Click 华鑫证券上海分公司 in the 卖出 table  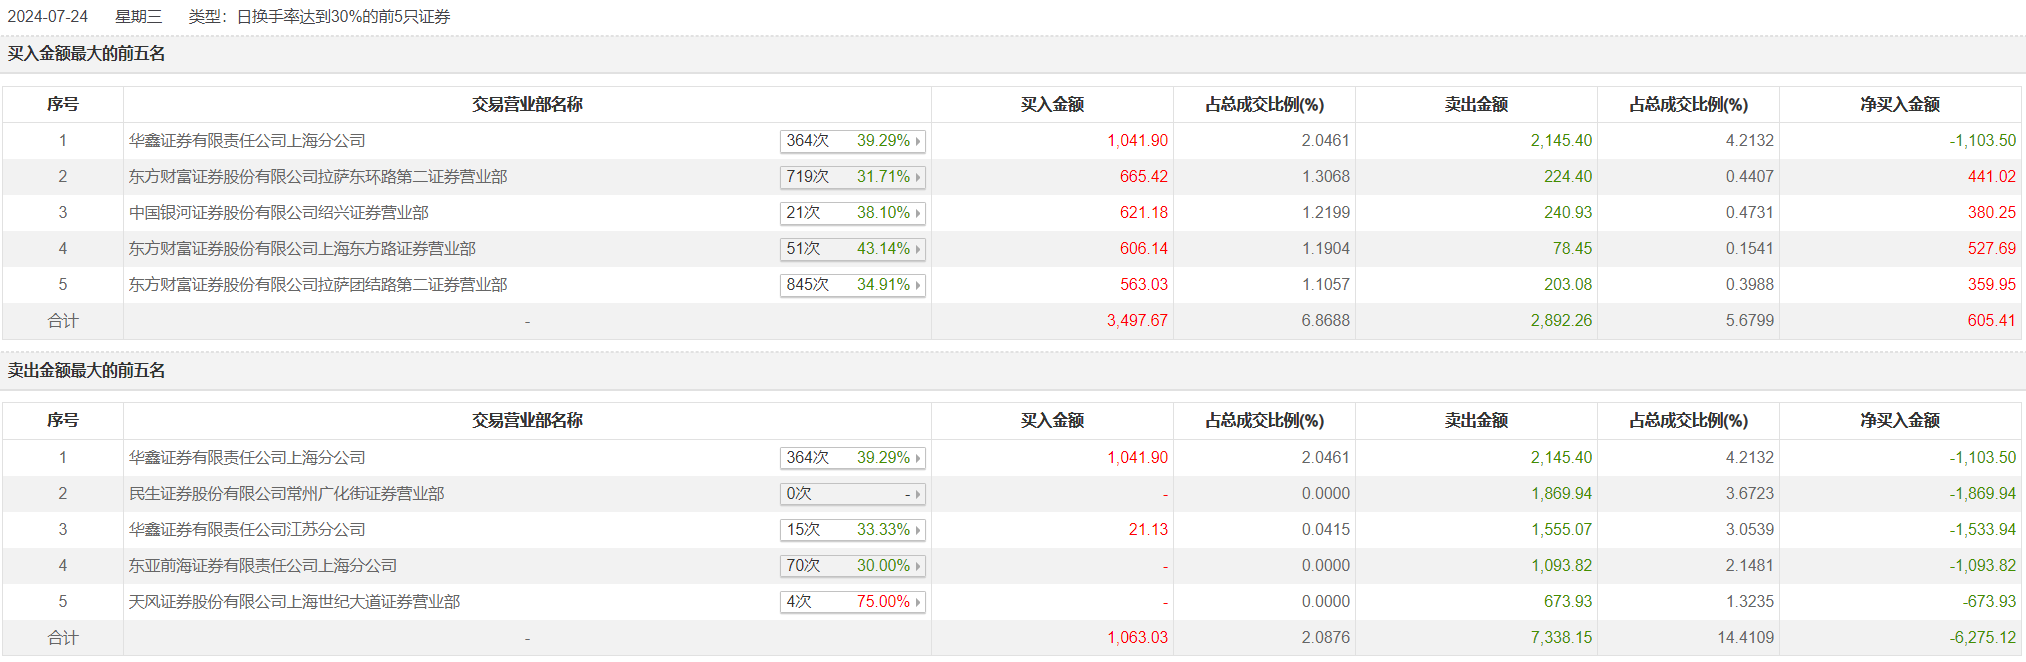(247, 458)
